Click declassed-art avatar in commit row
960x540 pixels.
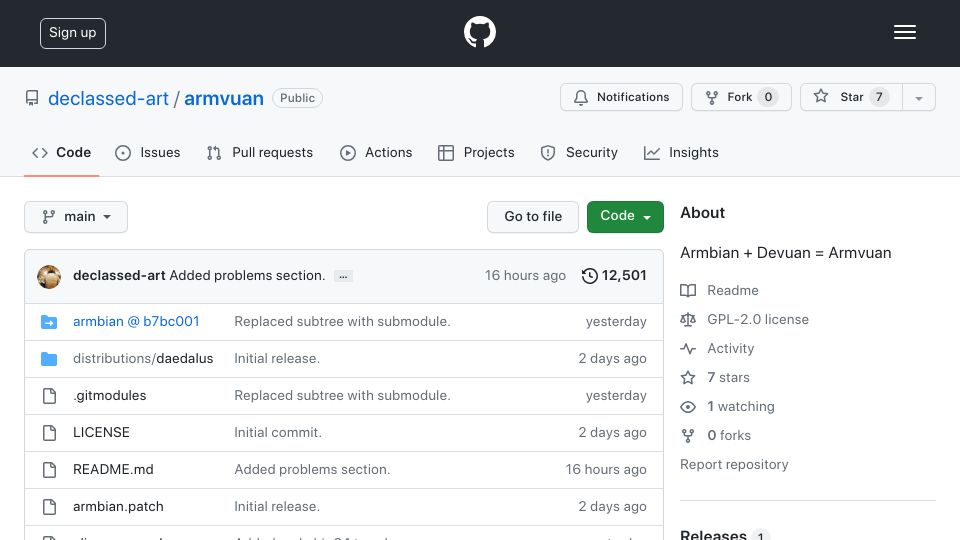[x=49, y=277]
